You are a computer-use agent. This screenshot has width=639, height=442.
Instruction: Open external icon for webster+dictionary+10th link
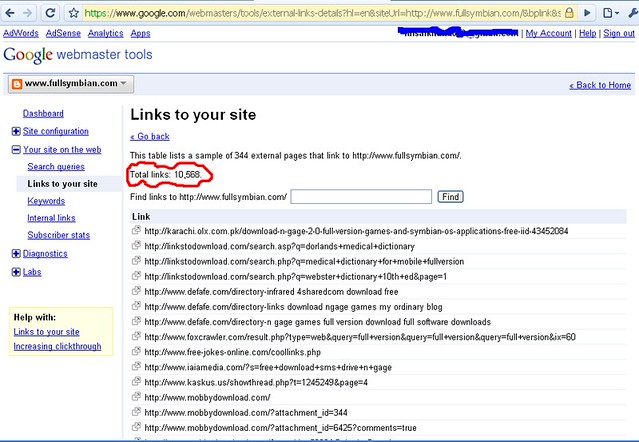click(136, 276)
